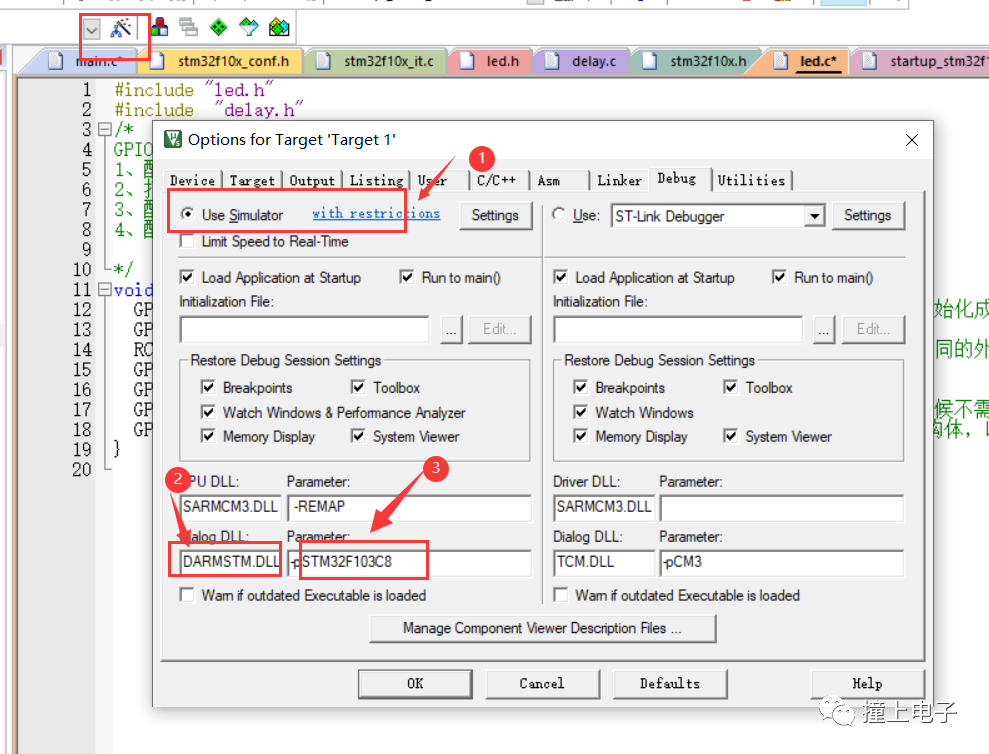
Task: Uncheck simulator Breakpoints restore option
Action: pyautogui.click(x=208, y=387)
